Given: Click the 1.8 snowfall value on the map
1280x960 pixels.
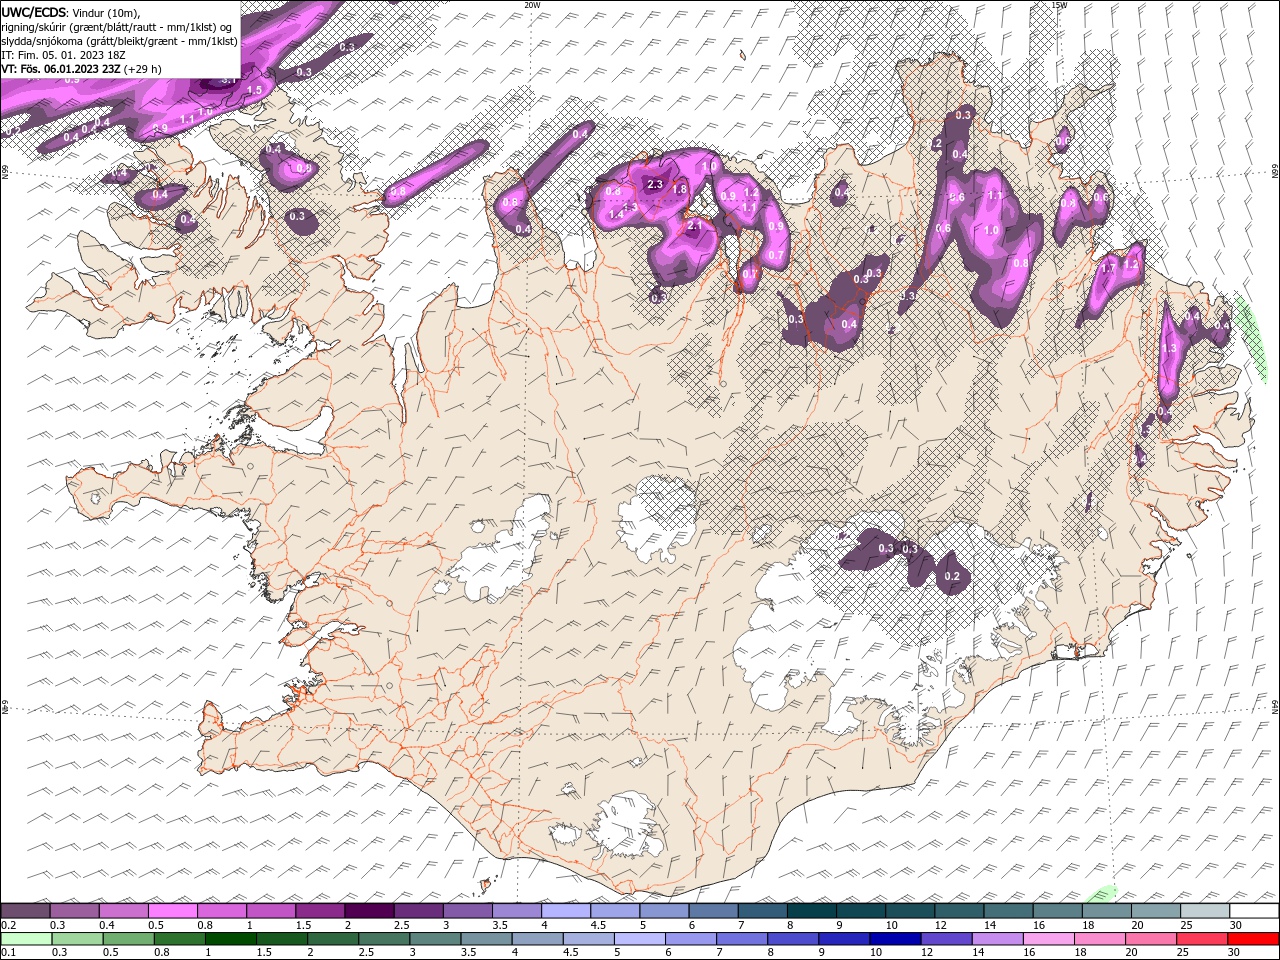Looking at the screenshot, I should (x=679, y=189).
